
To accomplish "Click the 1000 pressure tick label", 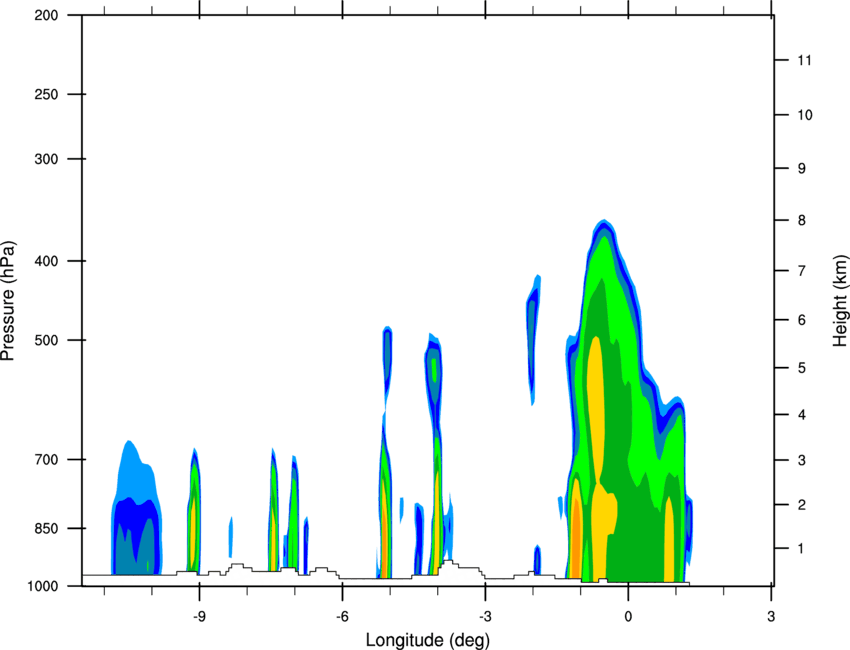I will (x=42, y=586).
